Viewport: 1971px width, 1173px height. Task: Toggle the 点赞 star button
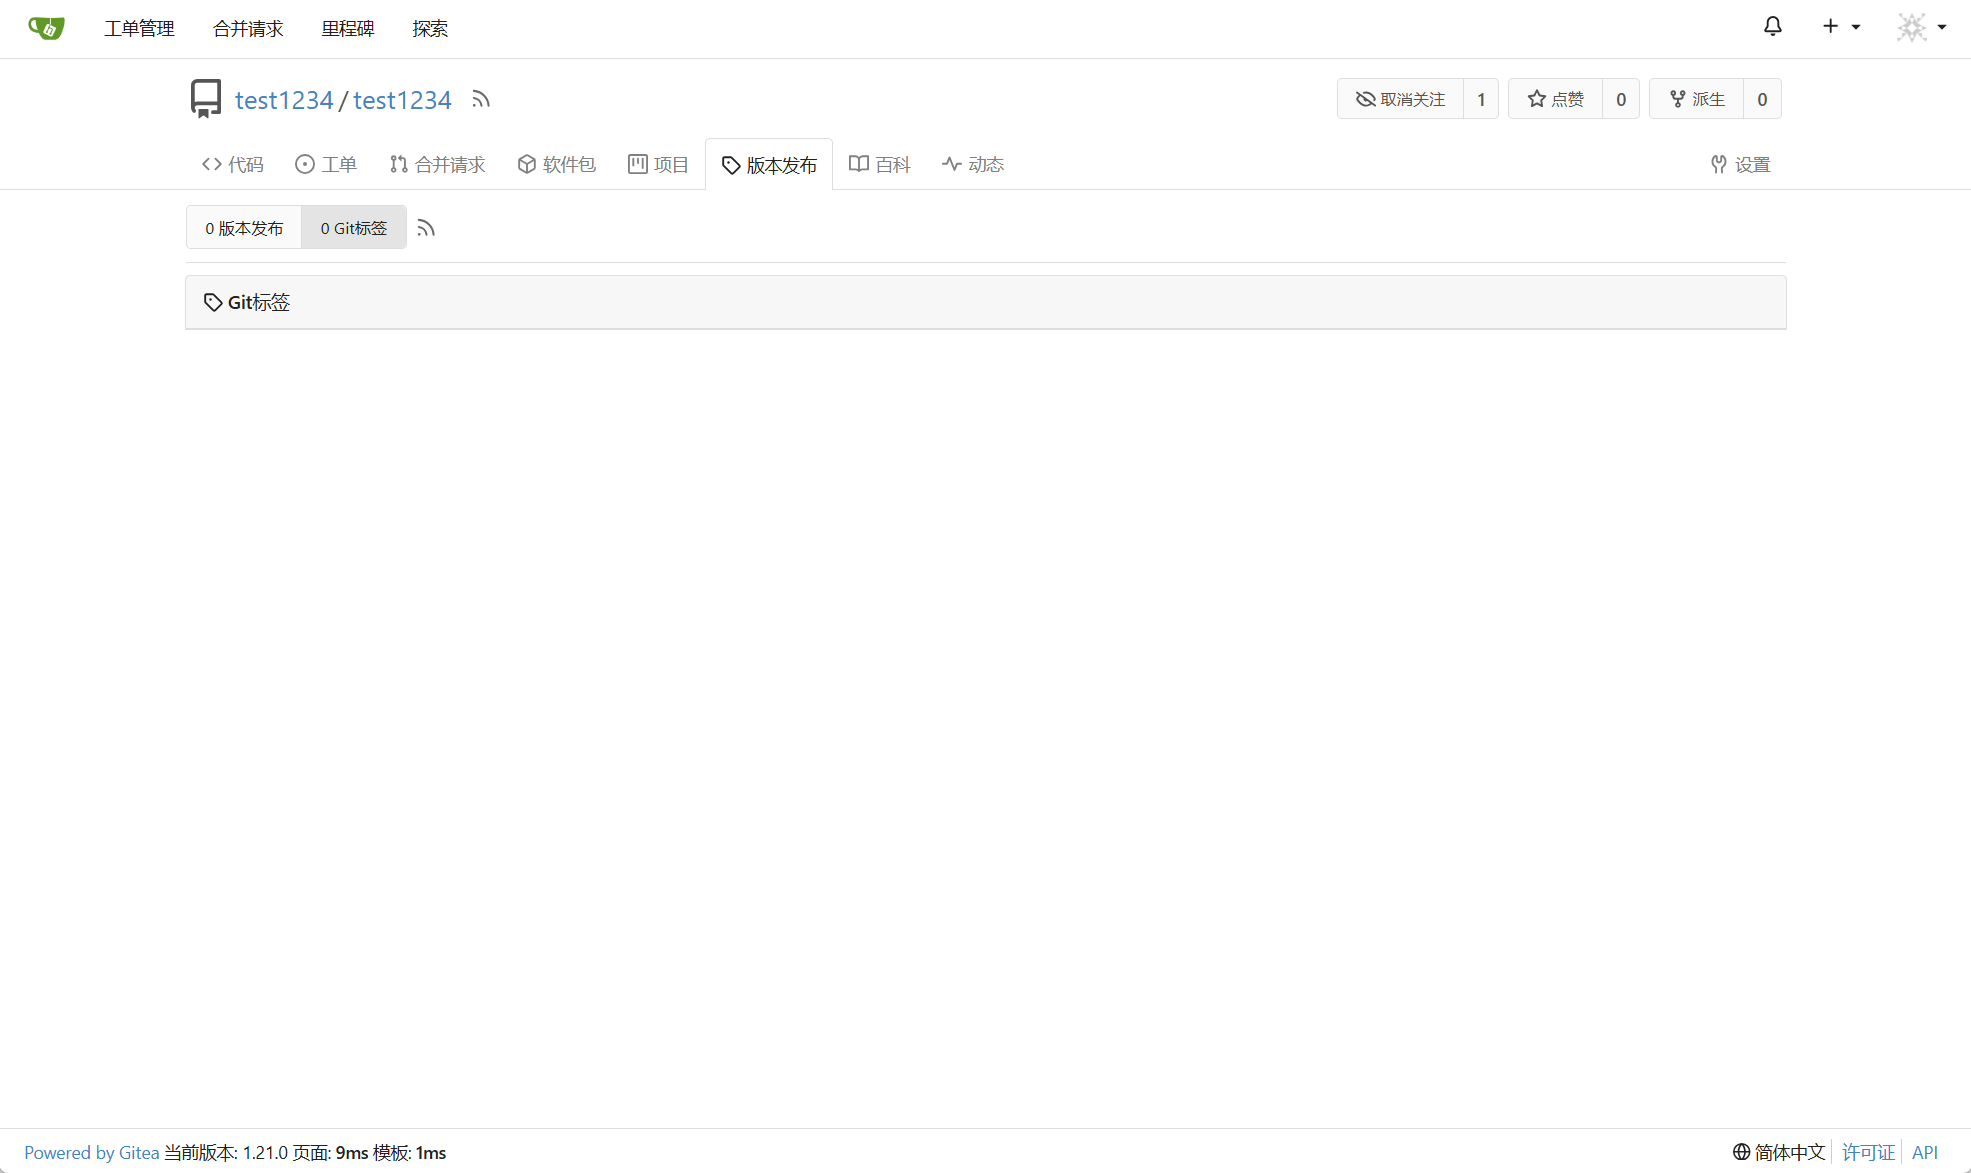tap(1555, 99)
